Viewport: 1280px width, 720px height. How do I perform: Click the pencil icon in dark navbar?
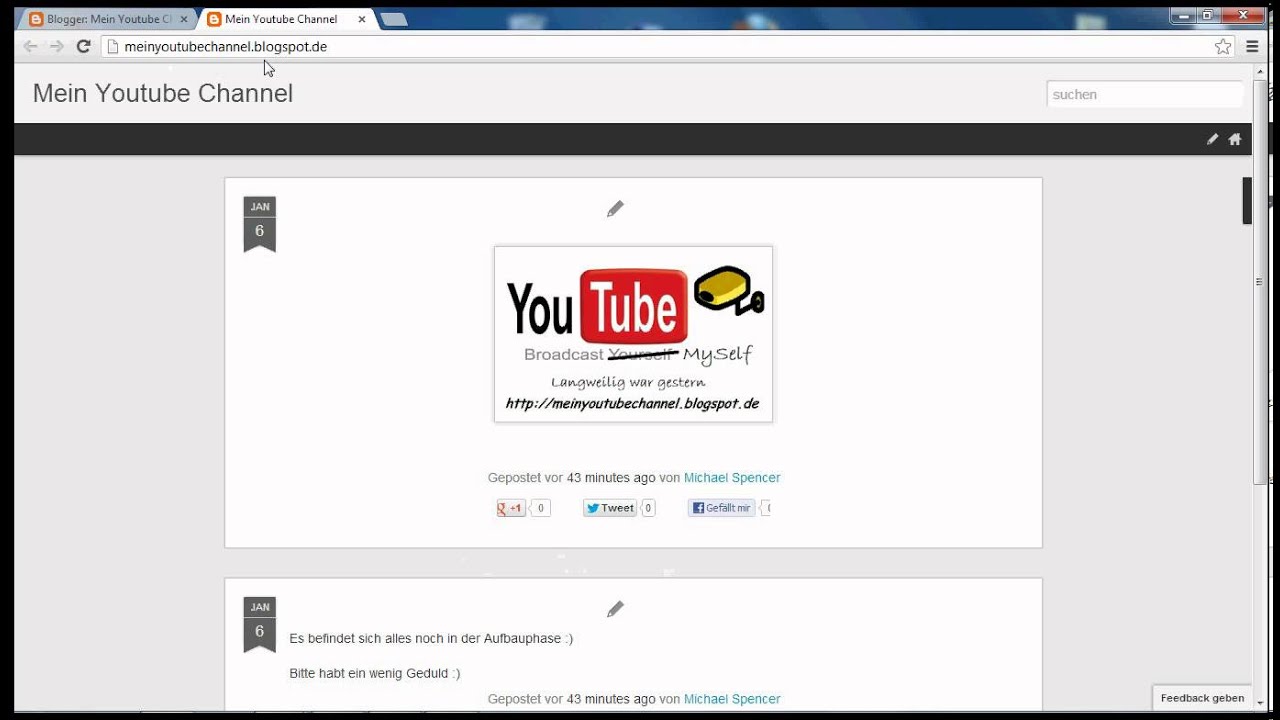pos(1212,139)
